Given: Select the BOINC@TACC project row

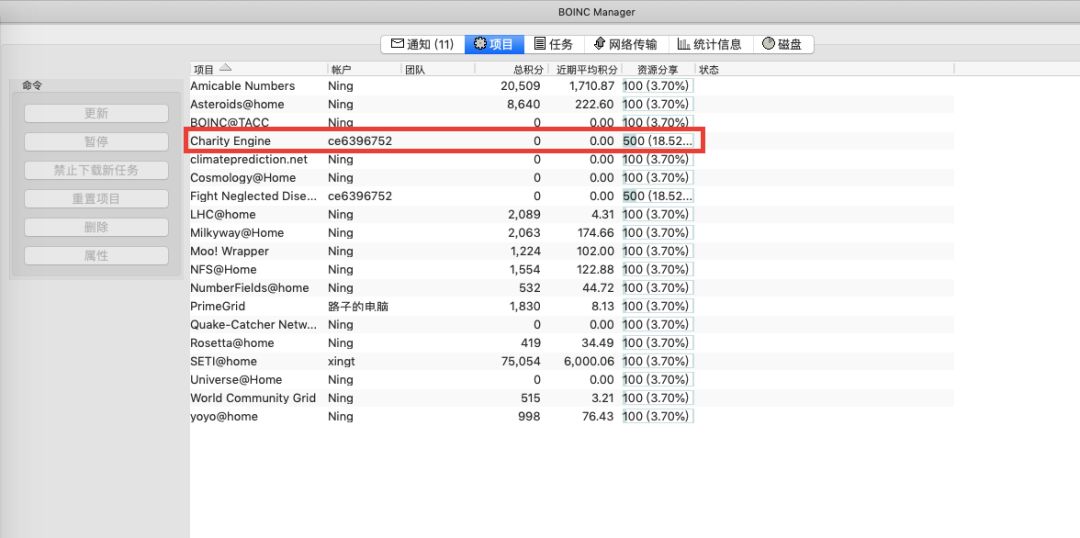Looking at the screenshot, I should pos(572,123).
